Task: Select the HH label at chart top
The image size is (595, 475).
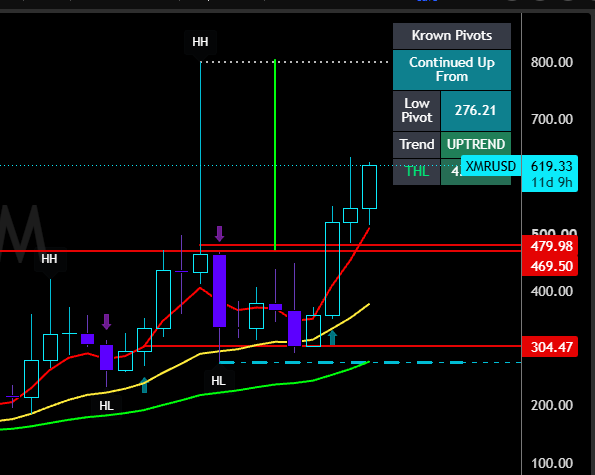Action: 200,42
